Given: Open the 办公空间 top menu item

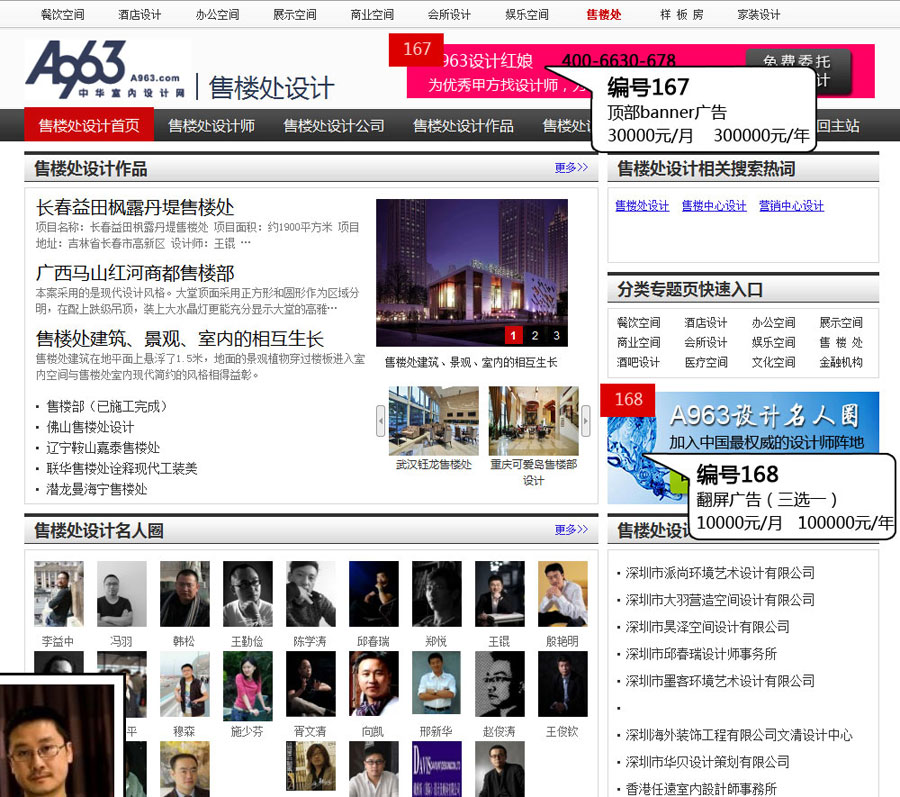Looking at the screenshot, I should click(217, 14).
